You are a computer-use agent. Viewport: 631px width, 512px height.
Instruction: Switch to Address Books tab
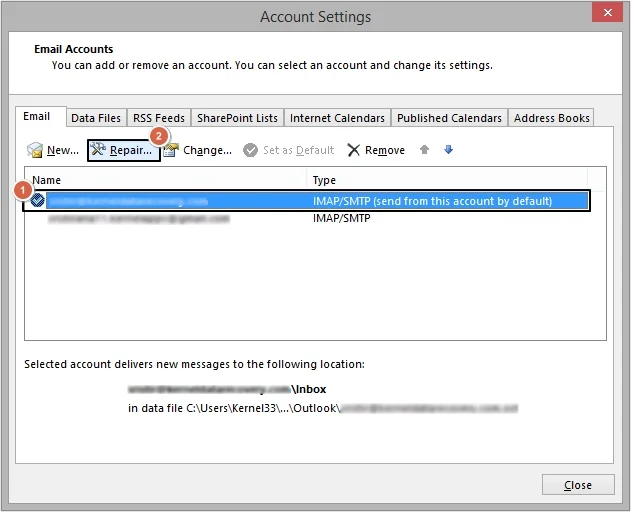pyautogui.click(x=552, y=118)
